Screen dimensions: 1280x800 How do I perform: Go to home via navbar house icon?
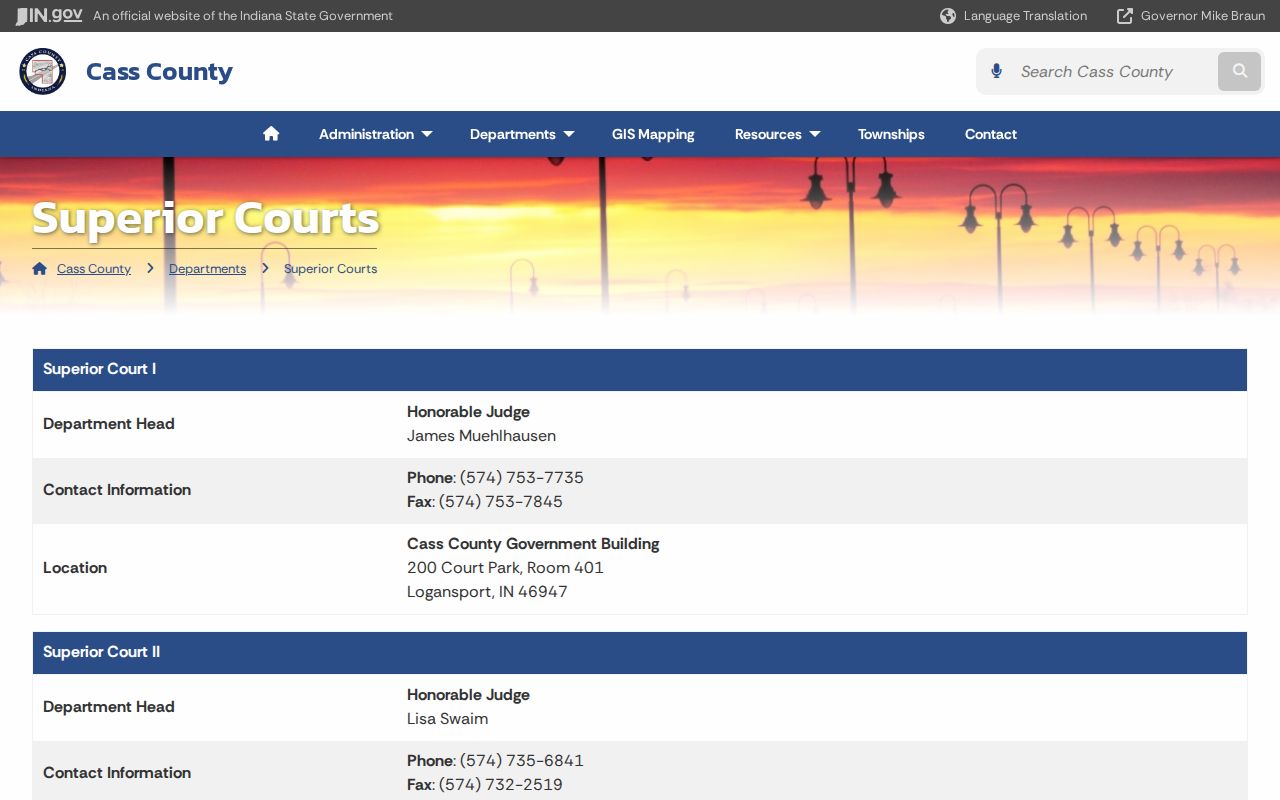coord(271,134)
